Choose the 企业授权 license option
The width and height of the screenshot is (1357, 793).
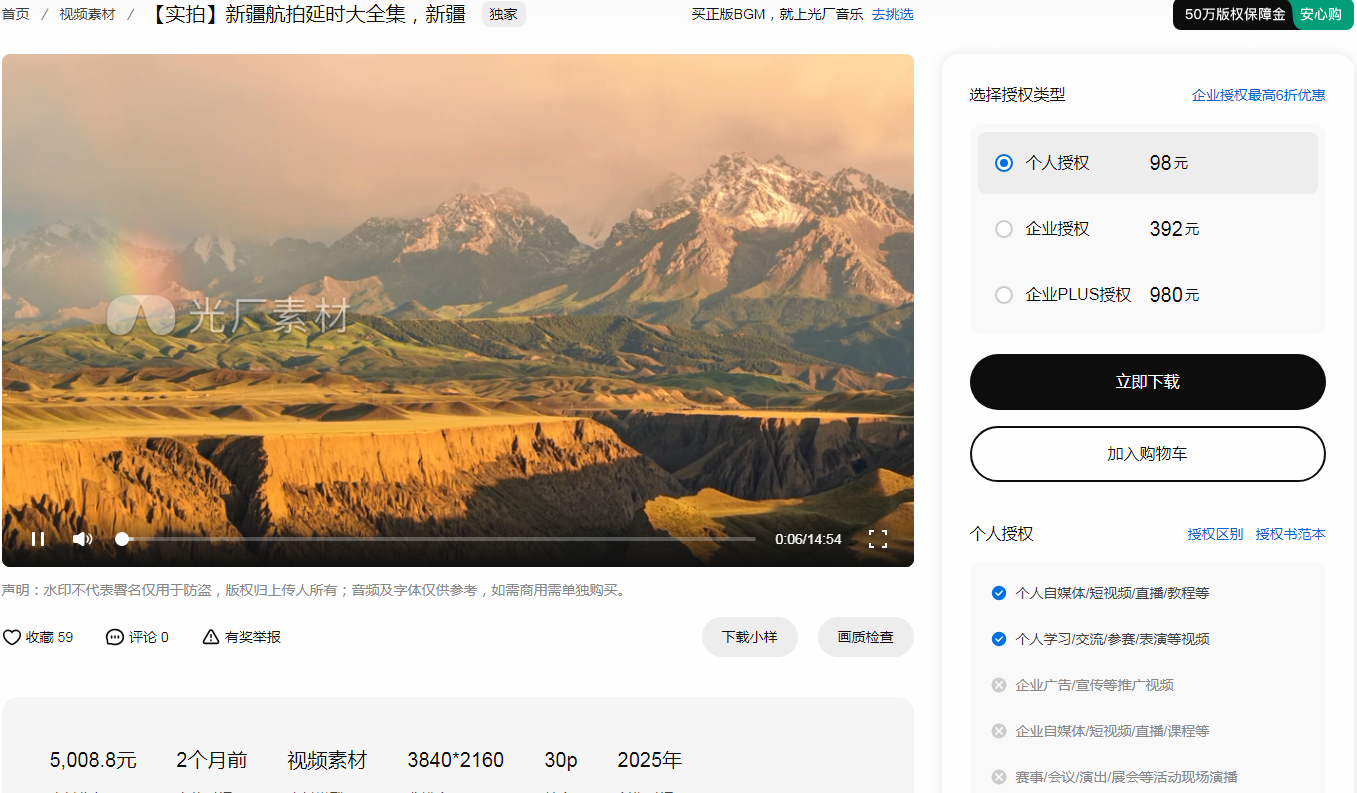coord(1004,229)
